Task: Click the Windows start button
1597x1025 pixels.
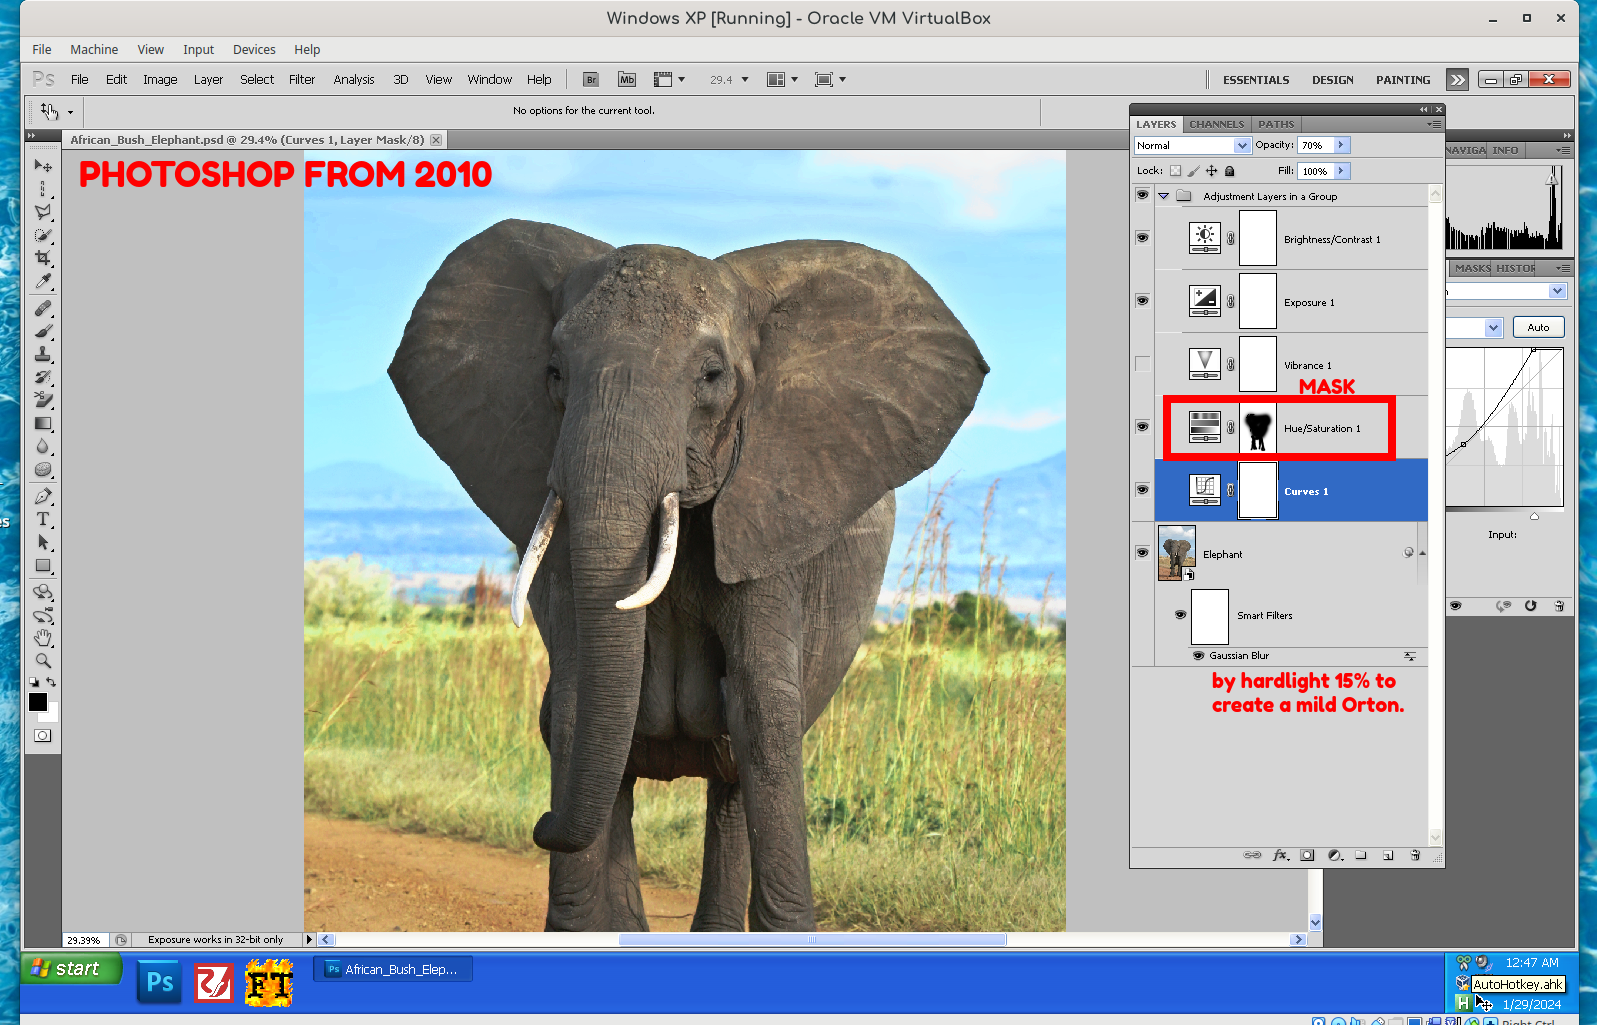Action: 70,968
